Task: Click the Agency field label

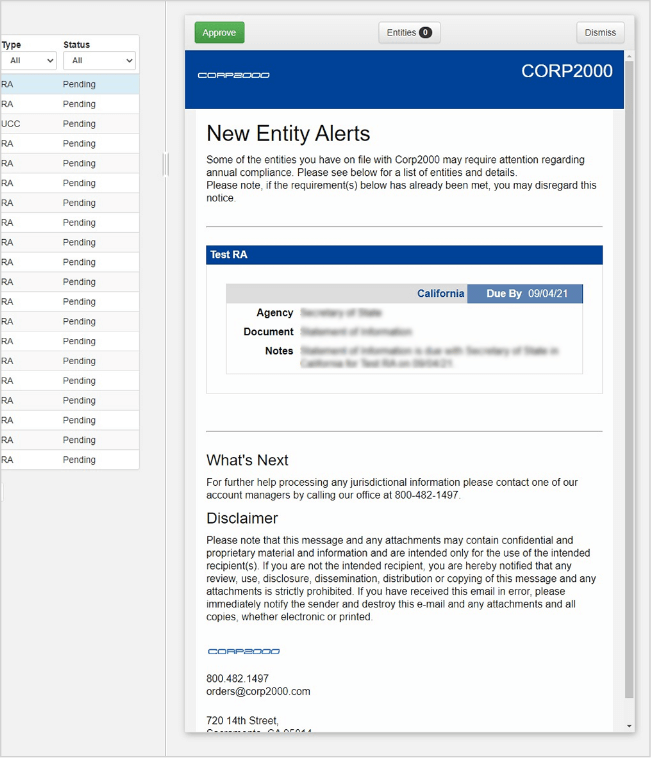Action: click(x=275, y=313)
